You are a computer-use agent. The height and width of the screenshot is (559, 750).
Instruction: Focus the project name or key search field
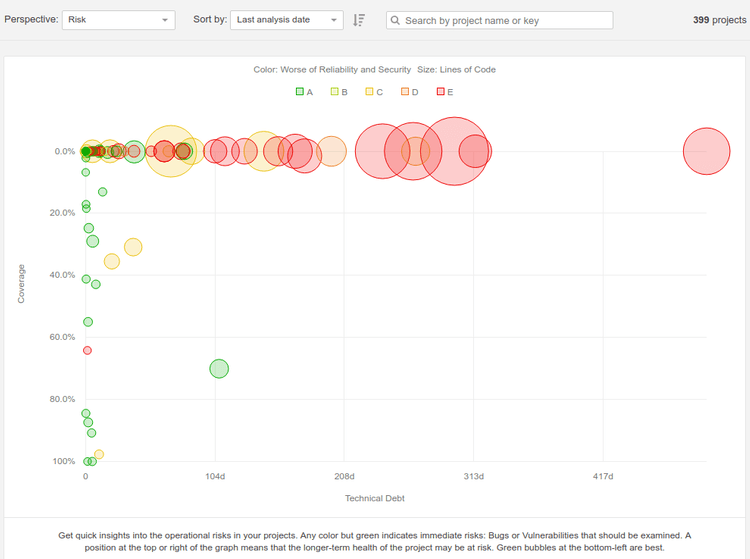tap(499, 20)
